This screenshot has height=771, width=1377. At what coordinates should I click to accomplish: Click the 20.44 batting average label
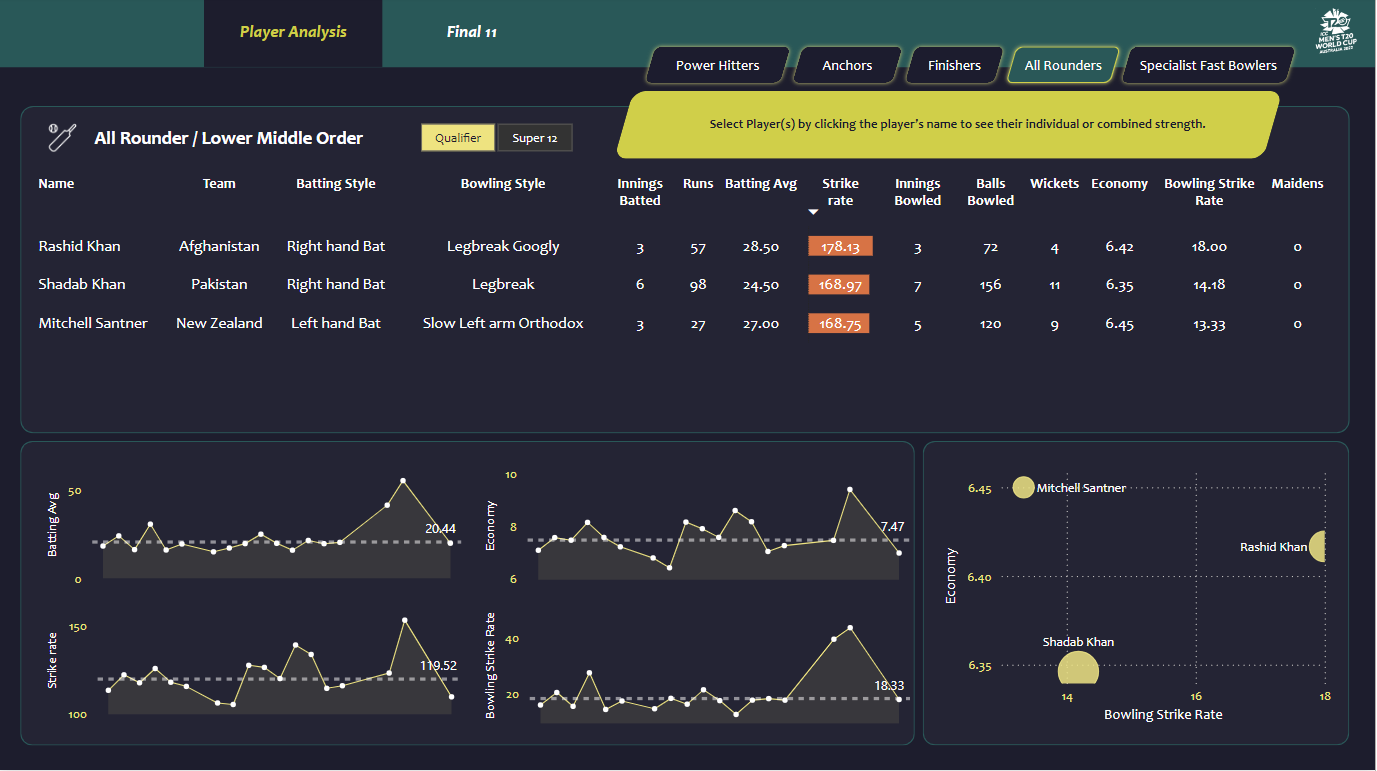point(440,529)
